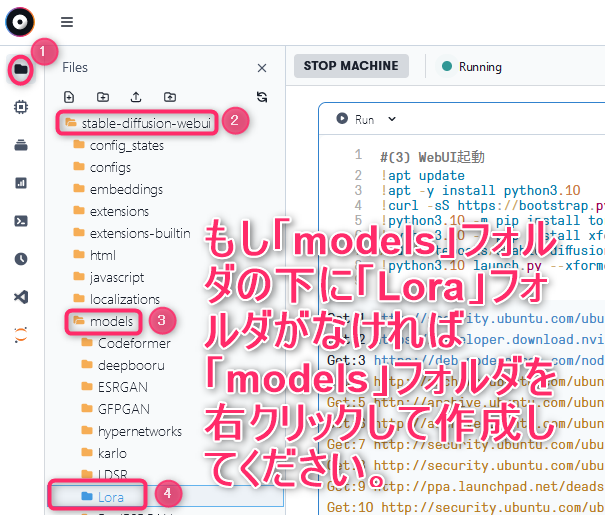Click the New File icon

[x=69, y=97]
